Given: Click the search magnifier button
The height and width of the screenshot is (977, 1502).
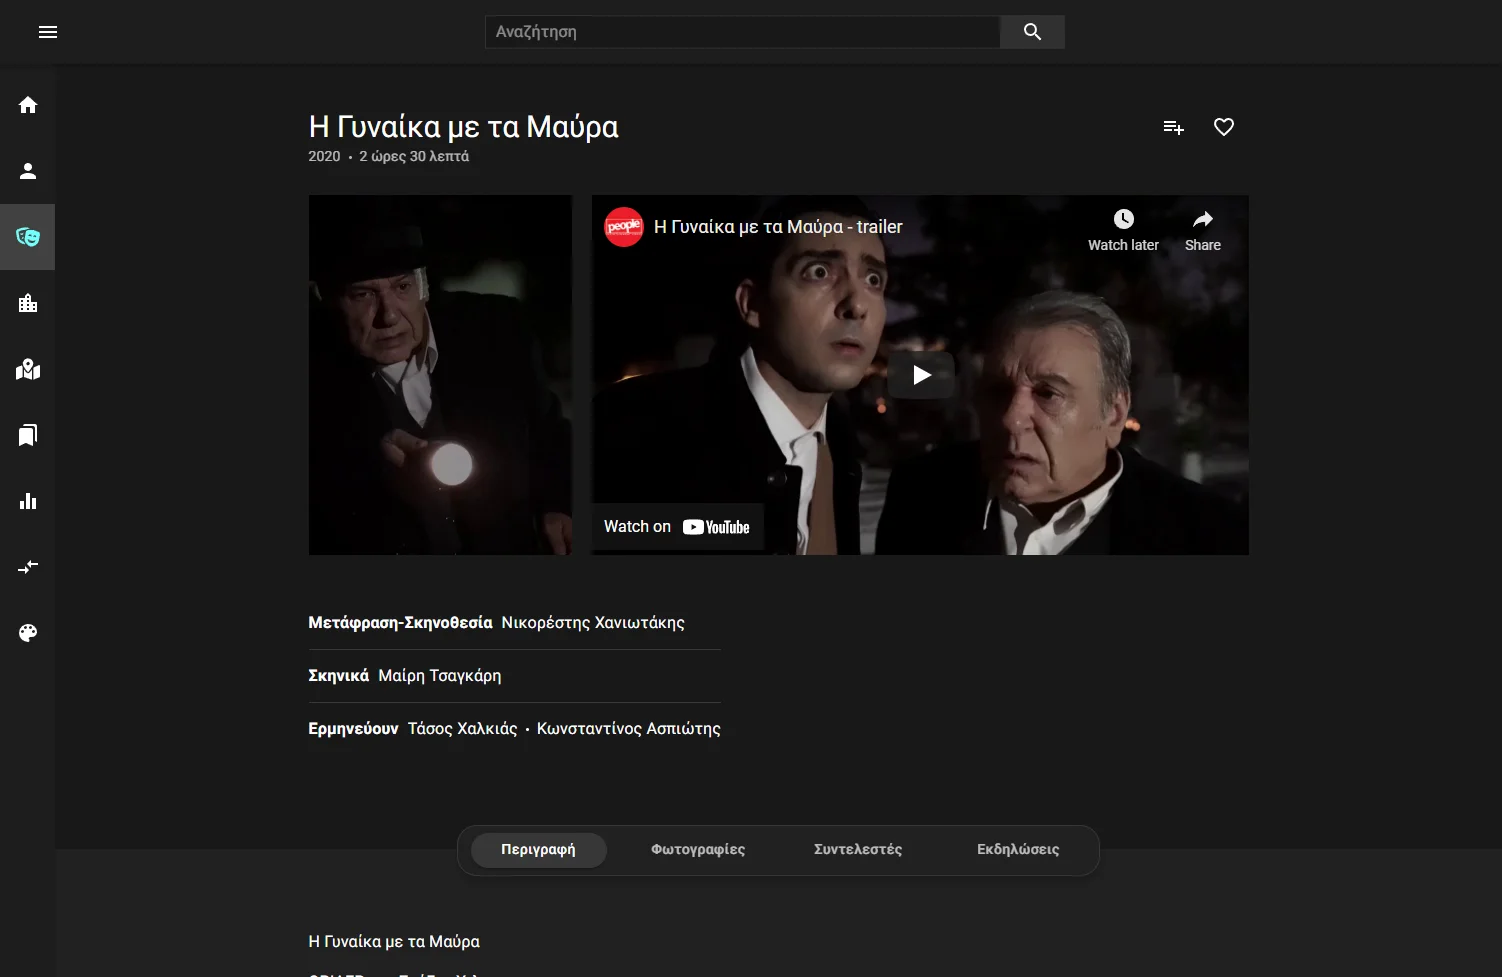Looking at the screenshot, I should tap(1033, 32).
